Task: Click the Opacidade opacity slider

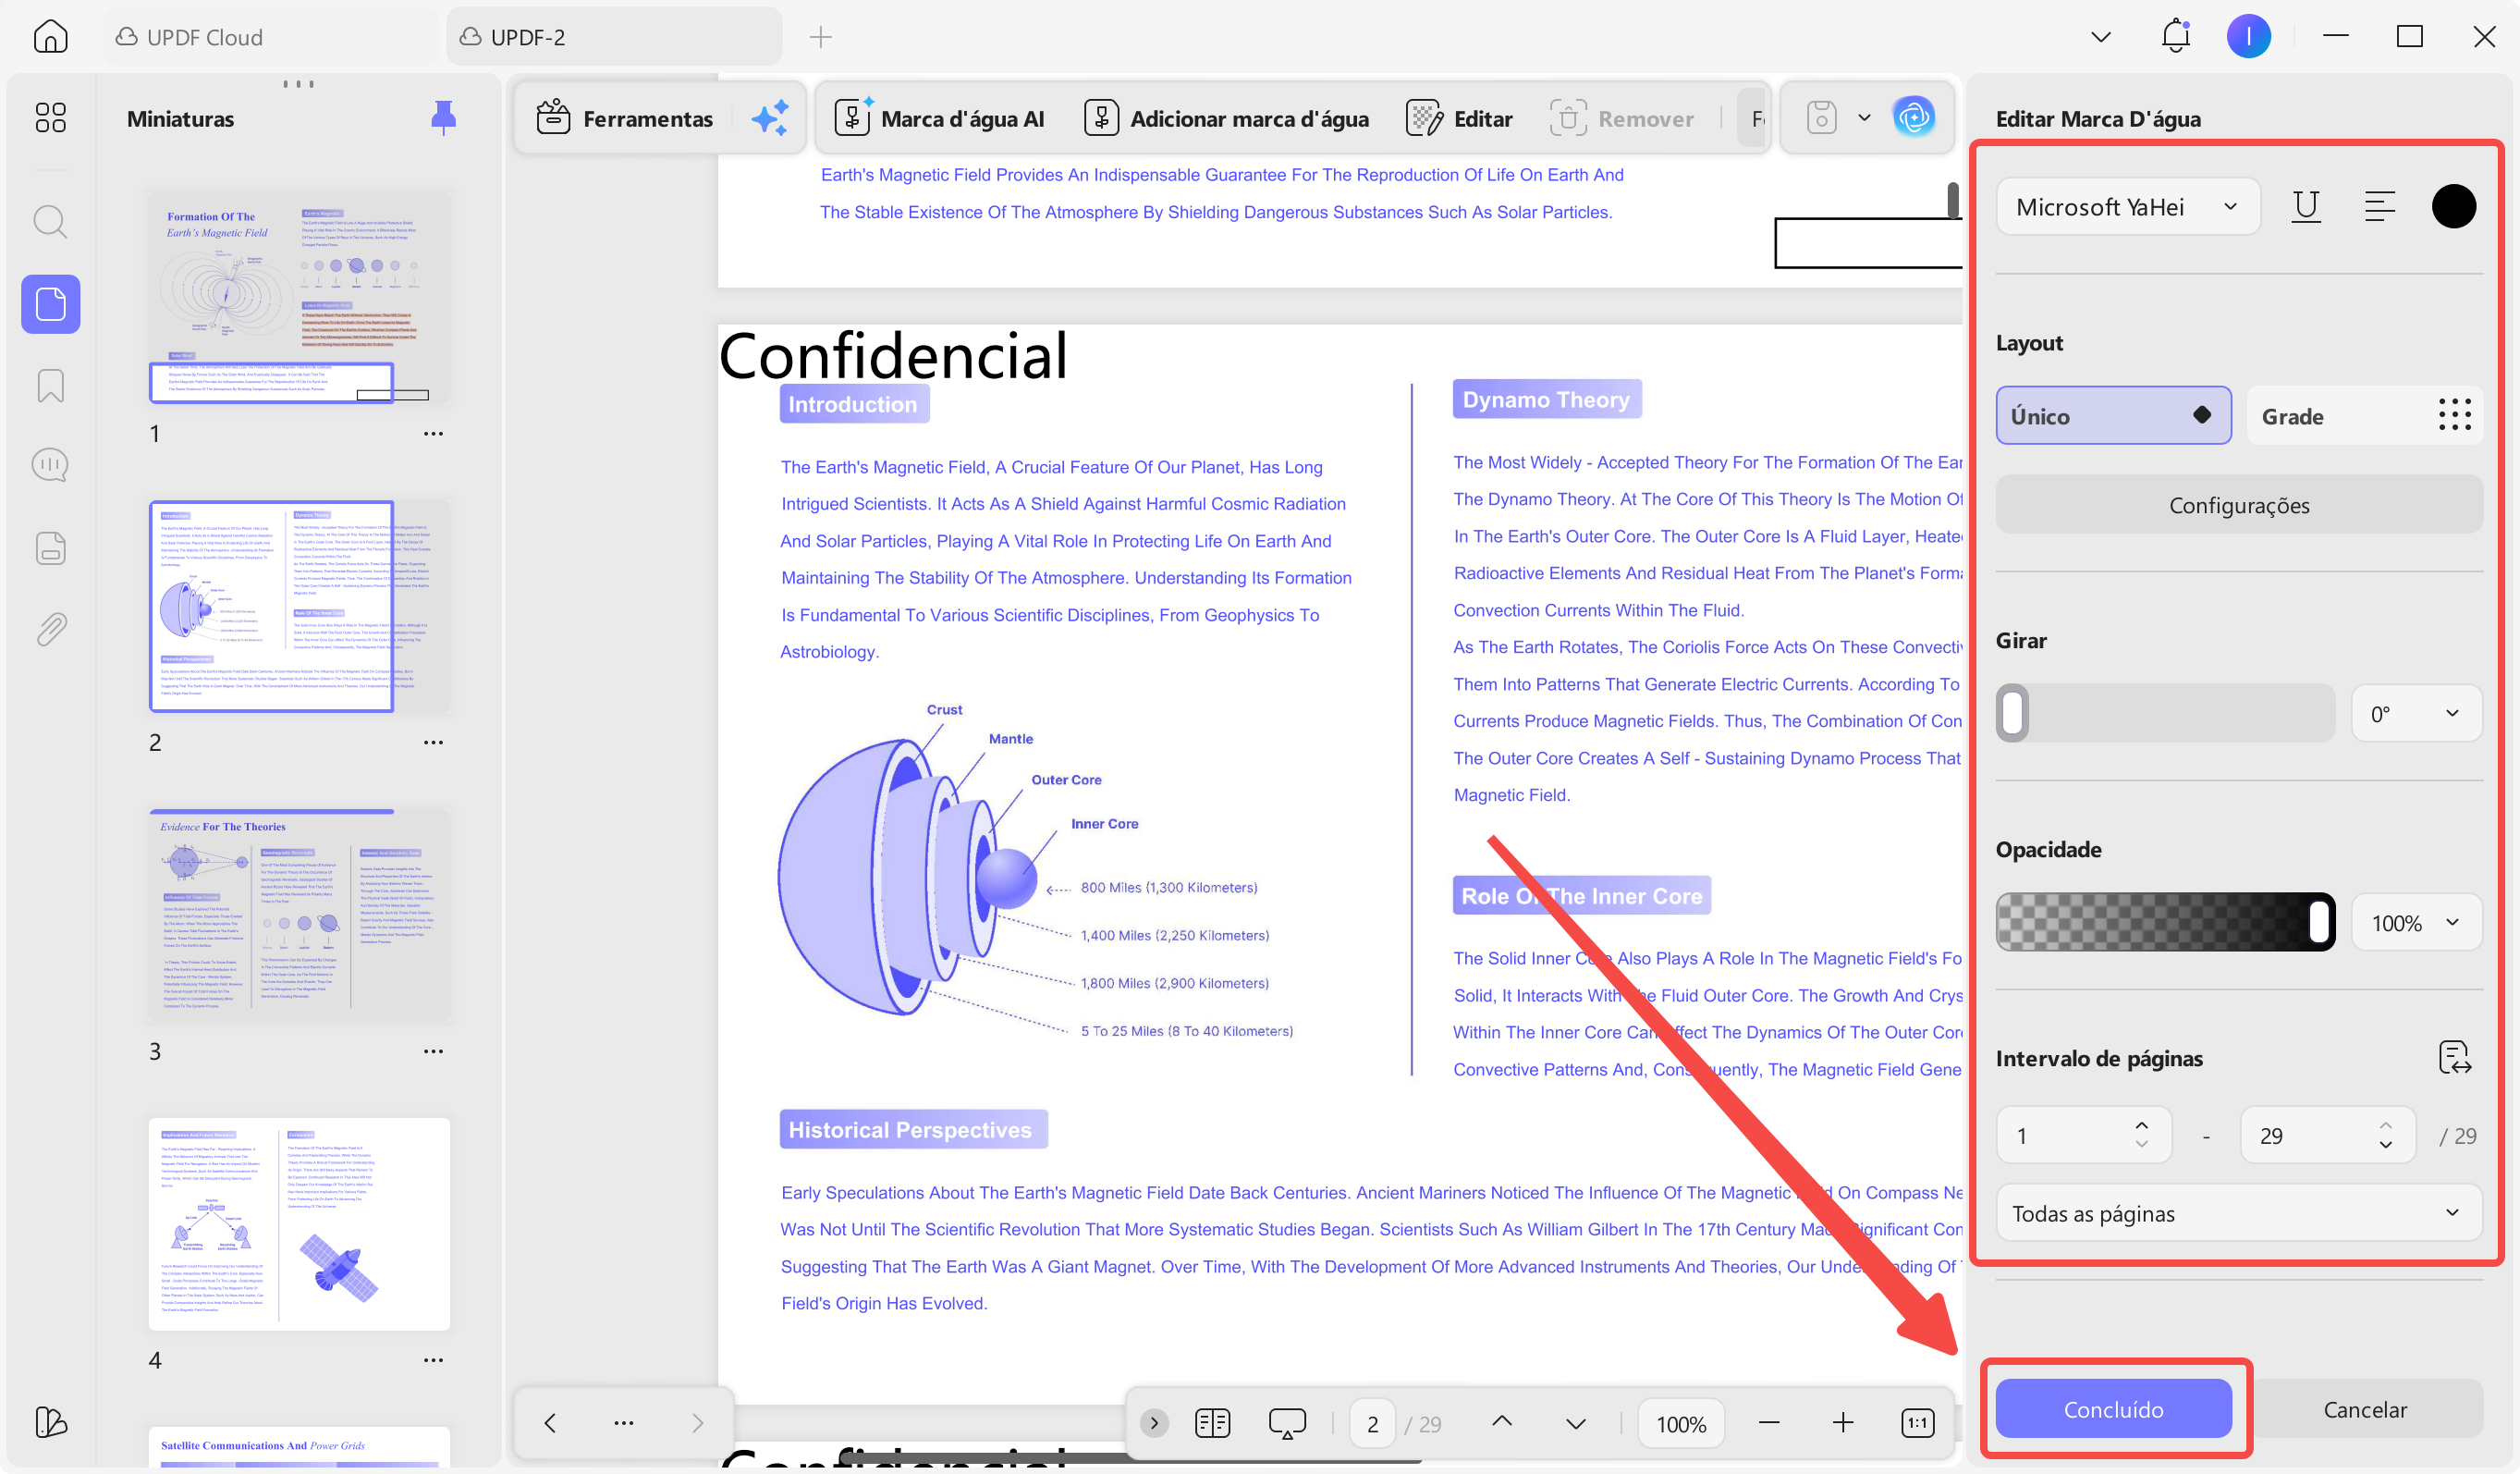Action: (x=2165, y=922)
